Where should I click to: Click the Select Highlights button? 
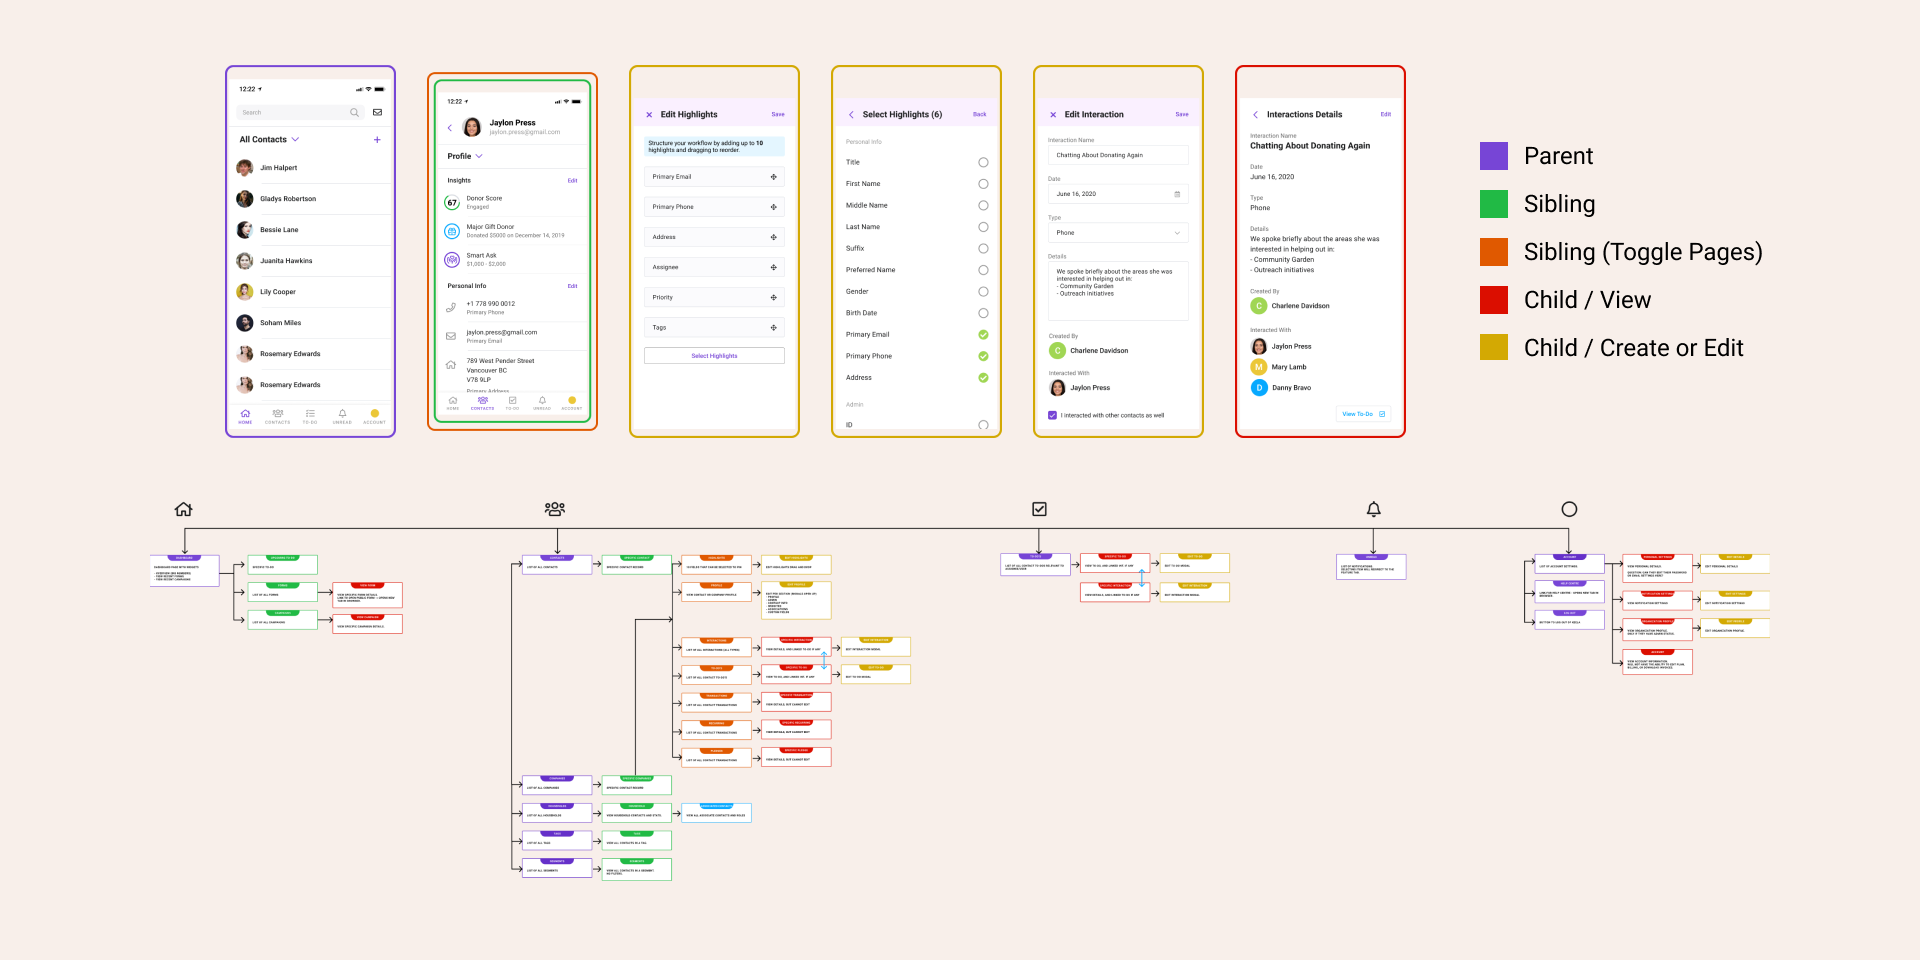tap(714, 356)
